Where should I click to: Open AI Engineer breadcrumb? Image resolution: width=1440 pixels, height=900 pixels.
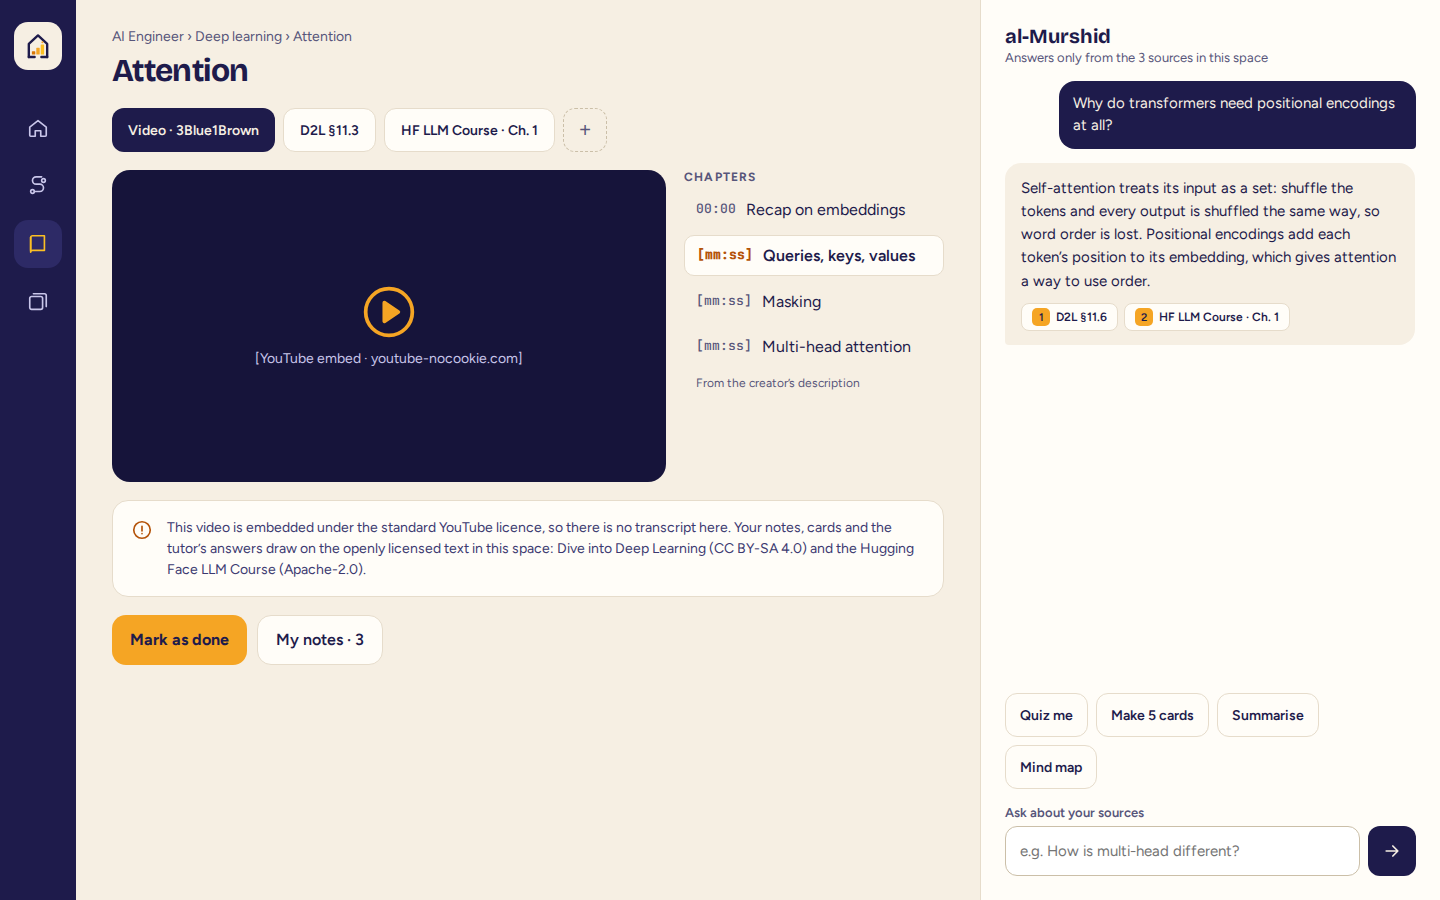(x=148, y=36)
